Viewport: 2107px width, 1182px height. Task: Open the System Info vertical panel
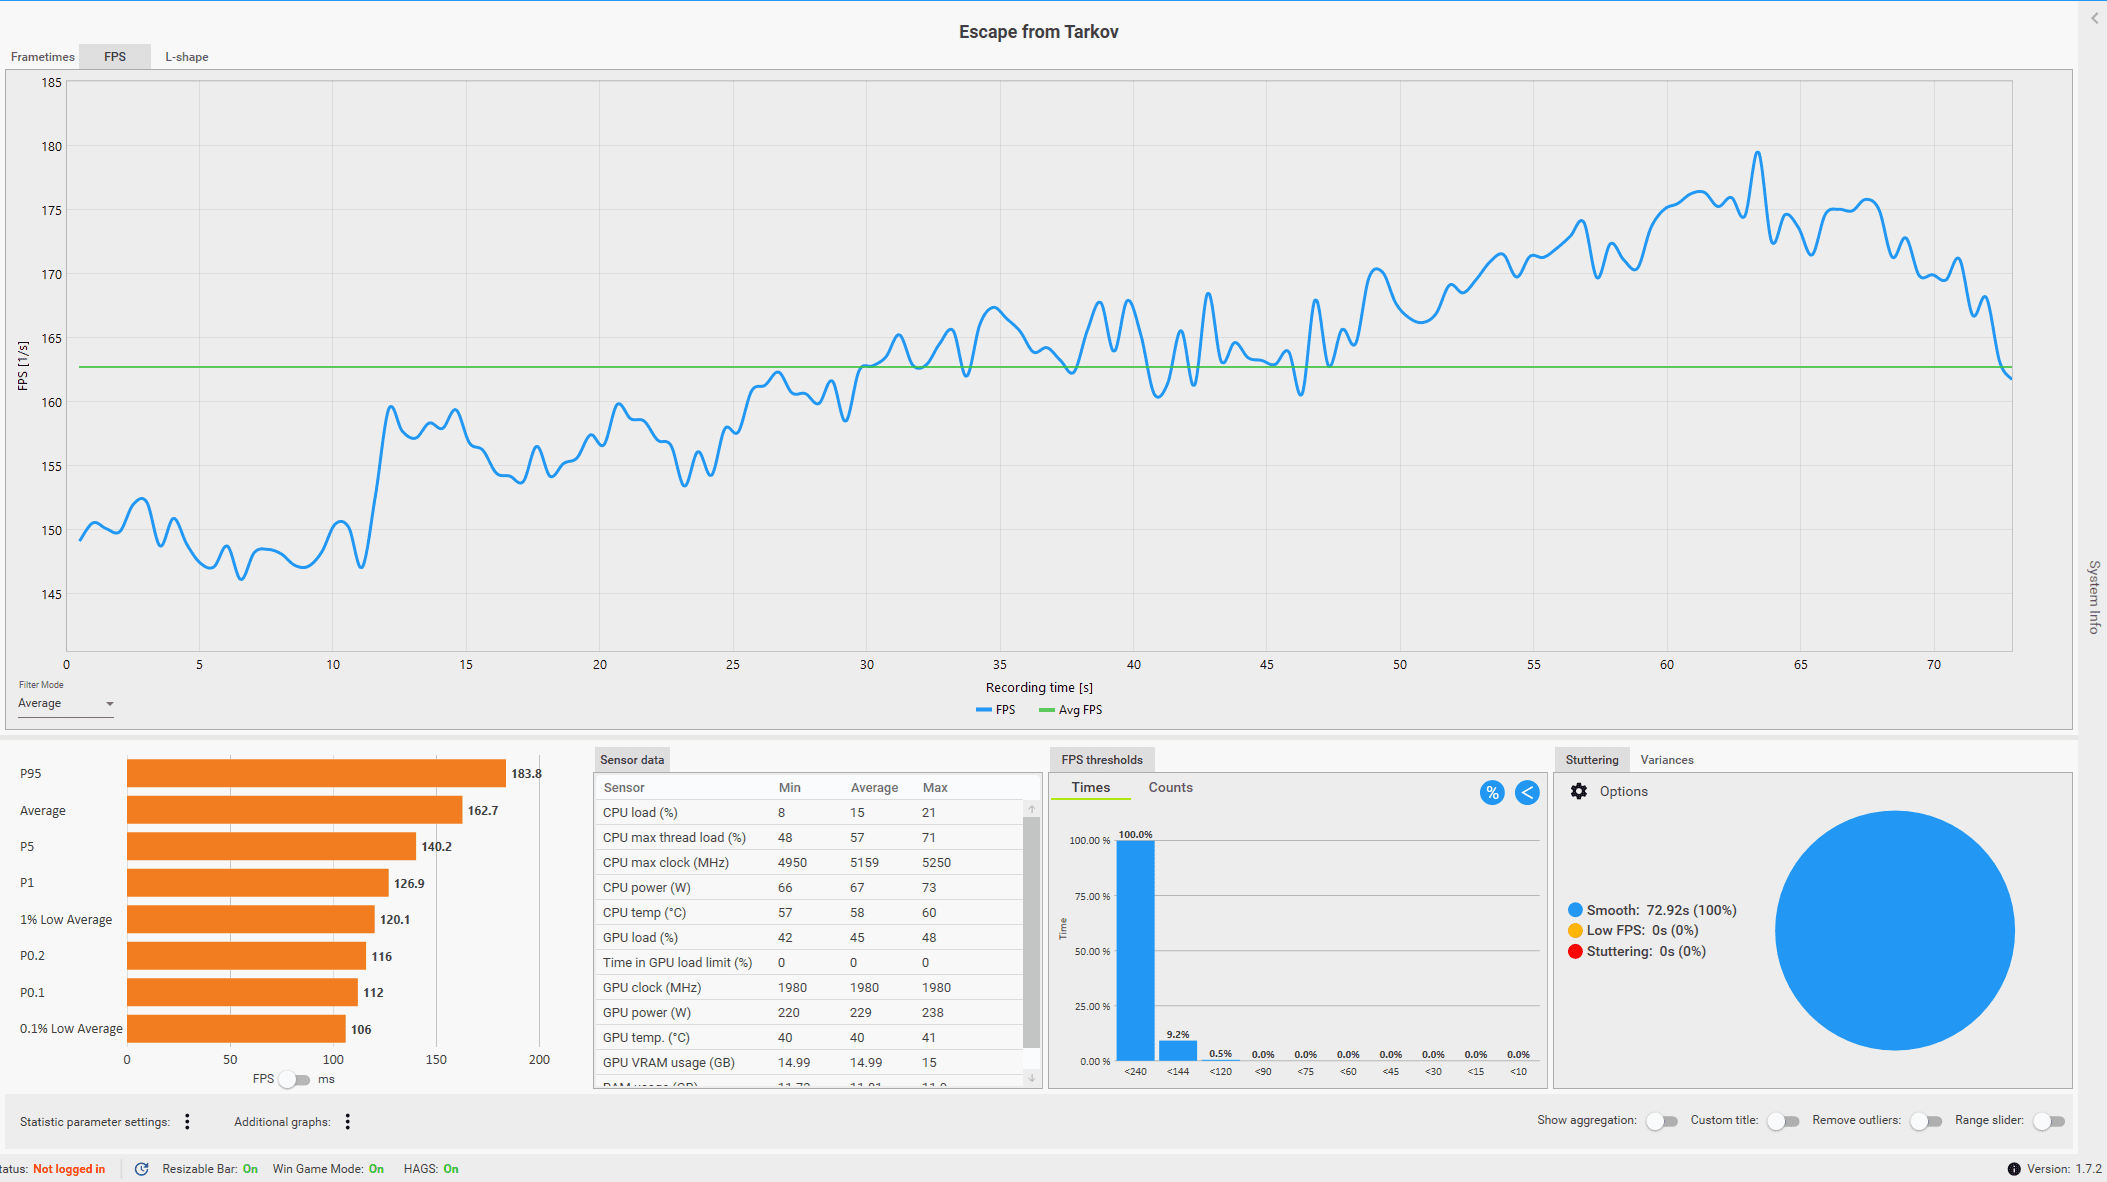click(x=2094, y=597)
